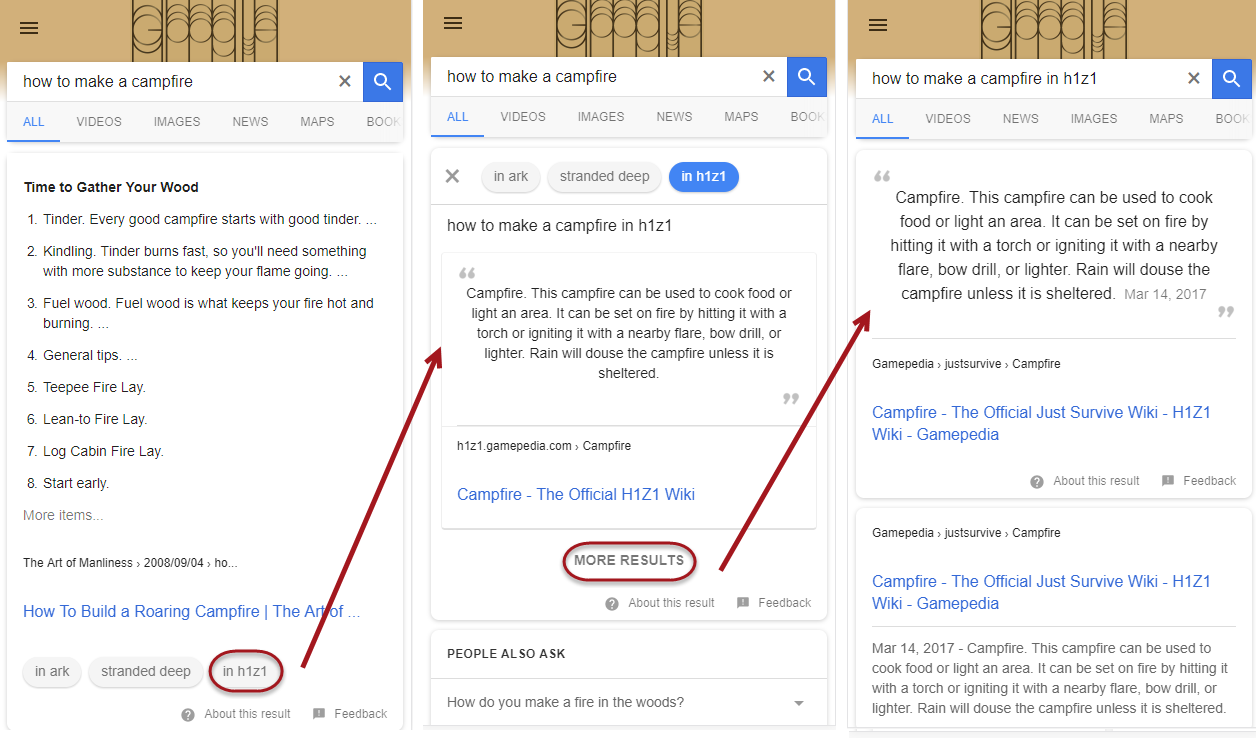Image resolution: width=1256 pixels, height=738 pixels.
Task: Click blue search button in left panel
Action: tap(383, 81)
